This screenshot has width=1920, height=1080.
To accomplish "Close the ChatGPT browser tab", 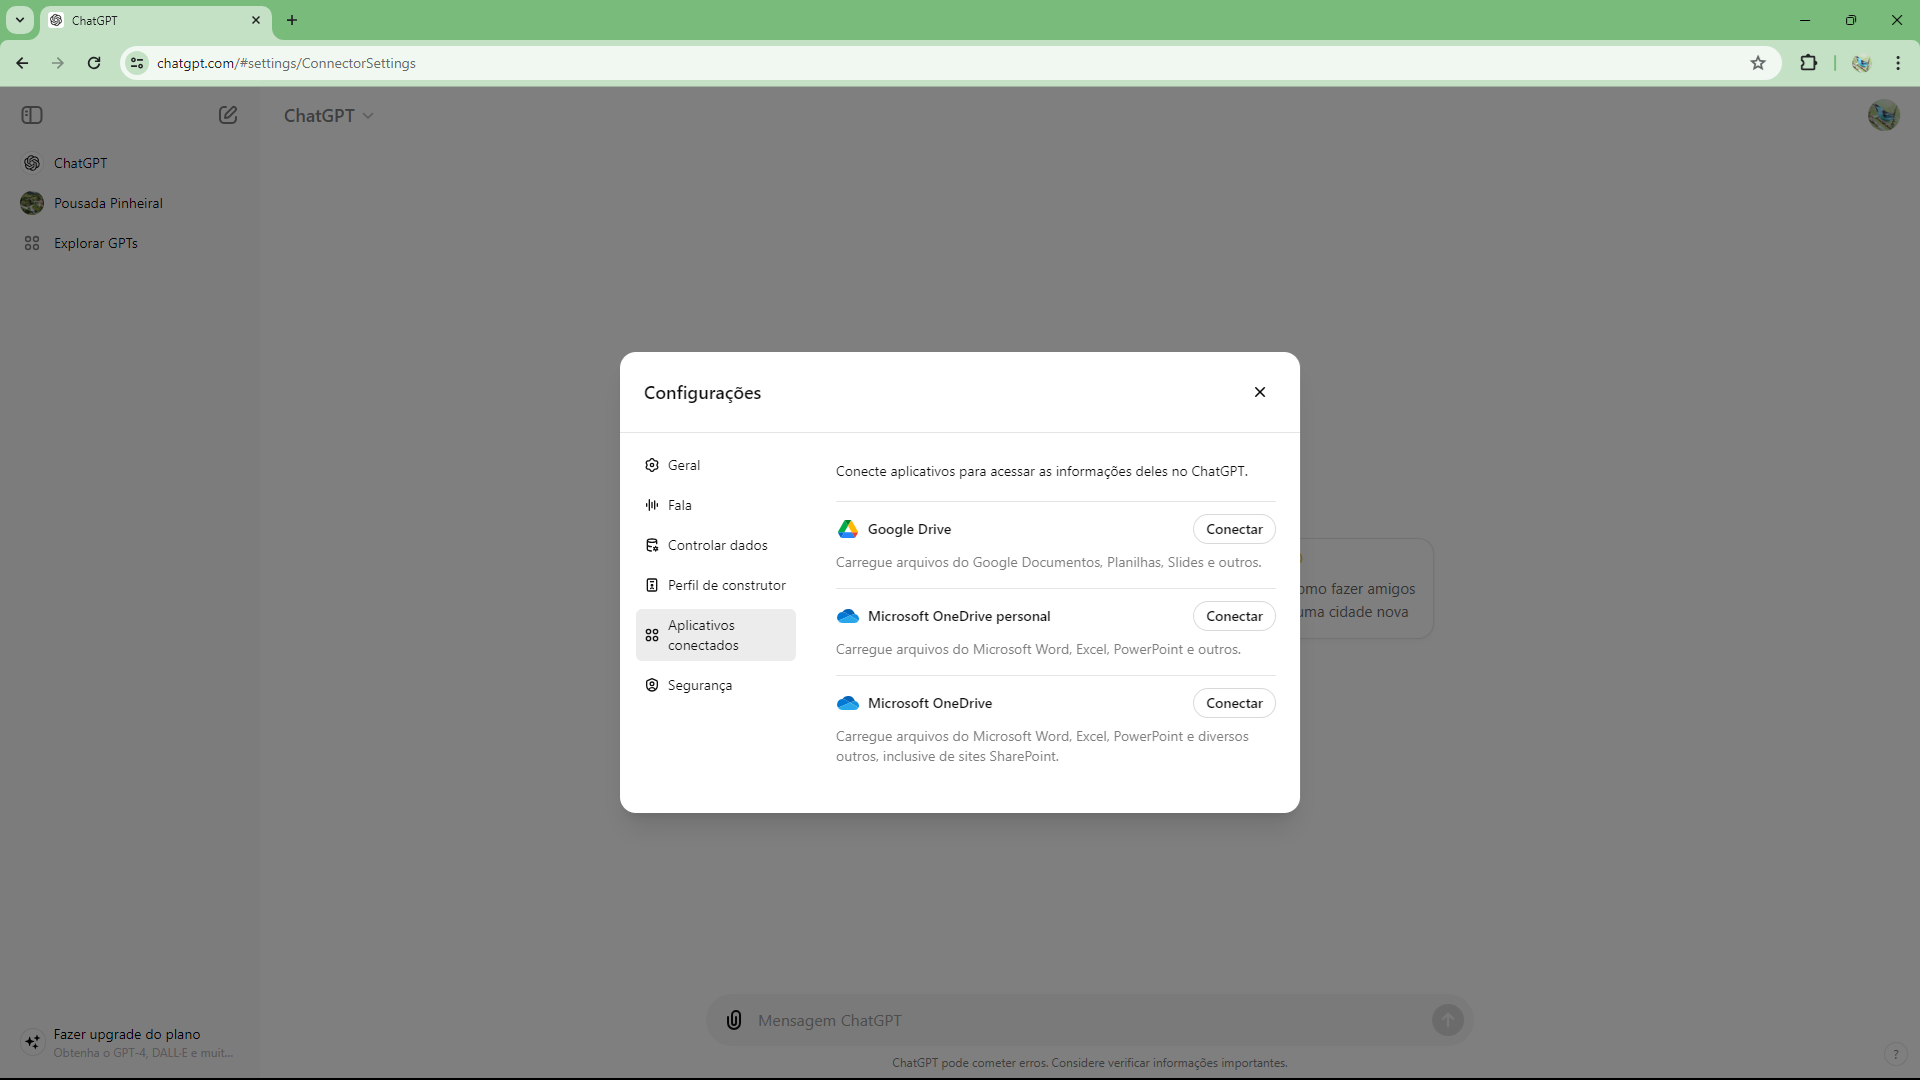I will (x=256, y=20).
